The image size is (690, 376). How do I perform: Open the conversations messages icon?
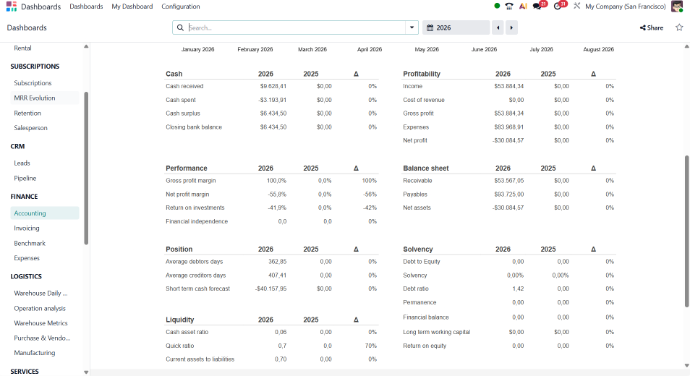[x=537, y=6]
